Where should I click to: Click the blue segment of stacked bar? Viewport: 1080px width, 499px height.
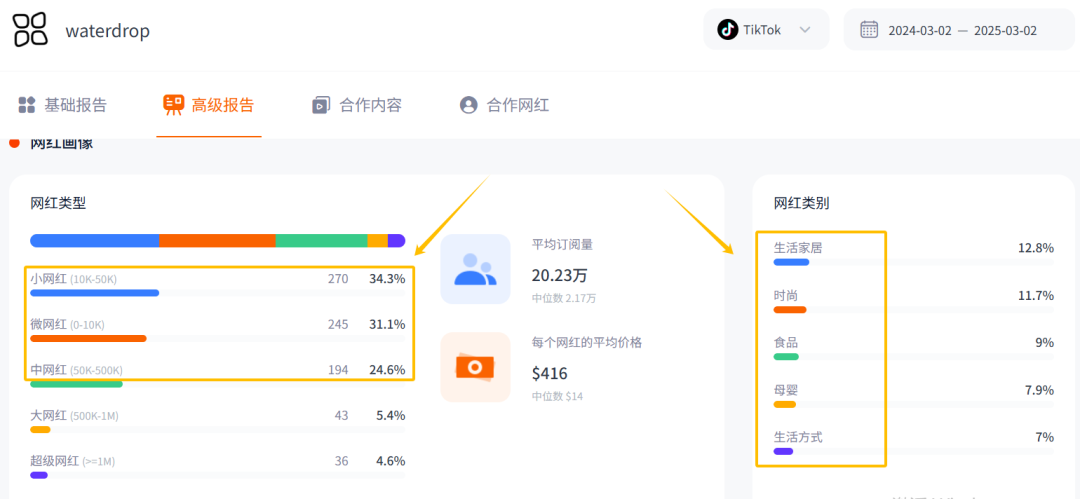point(95,241)
